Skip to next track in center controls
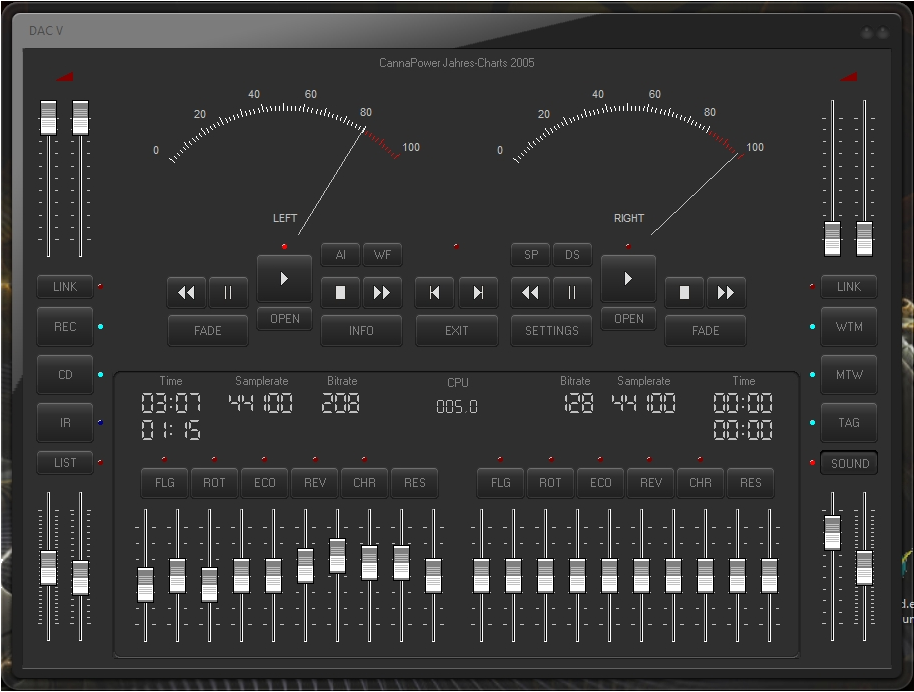 click(x=478, y=293)
